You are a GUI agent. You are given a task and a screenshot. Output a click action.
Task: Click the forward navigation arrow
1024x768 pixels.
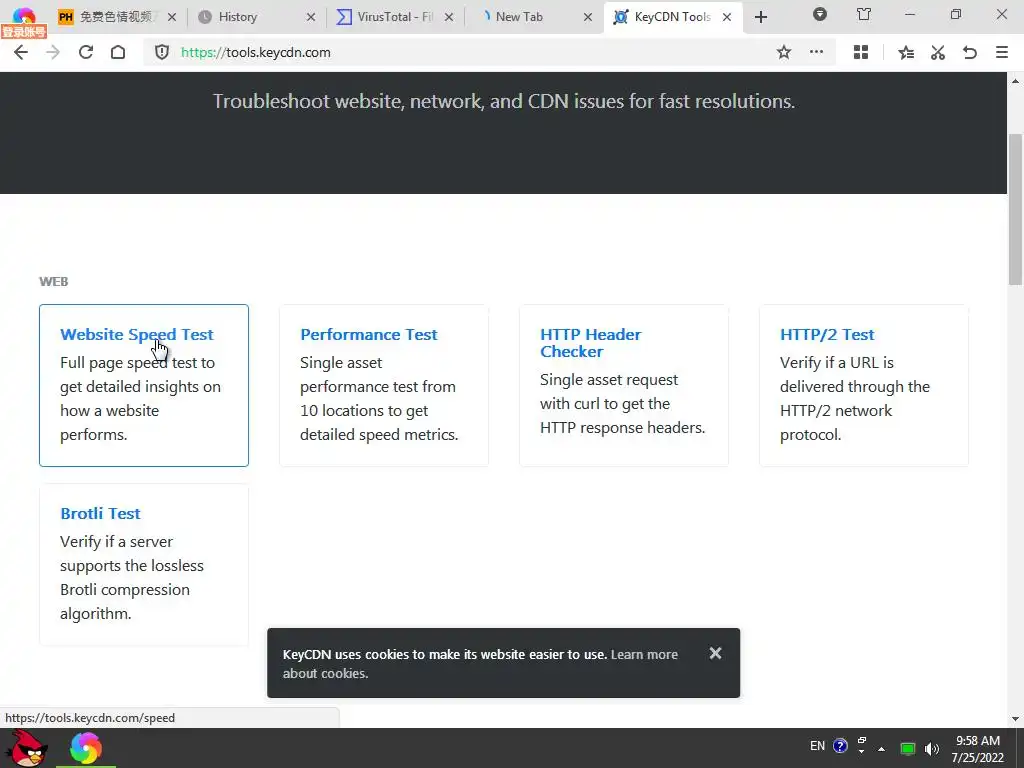click(x=53, y=52)
